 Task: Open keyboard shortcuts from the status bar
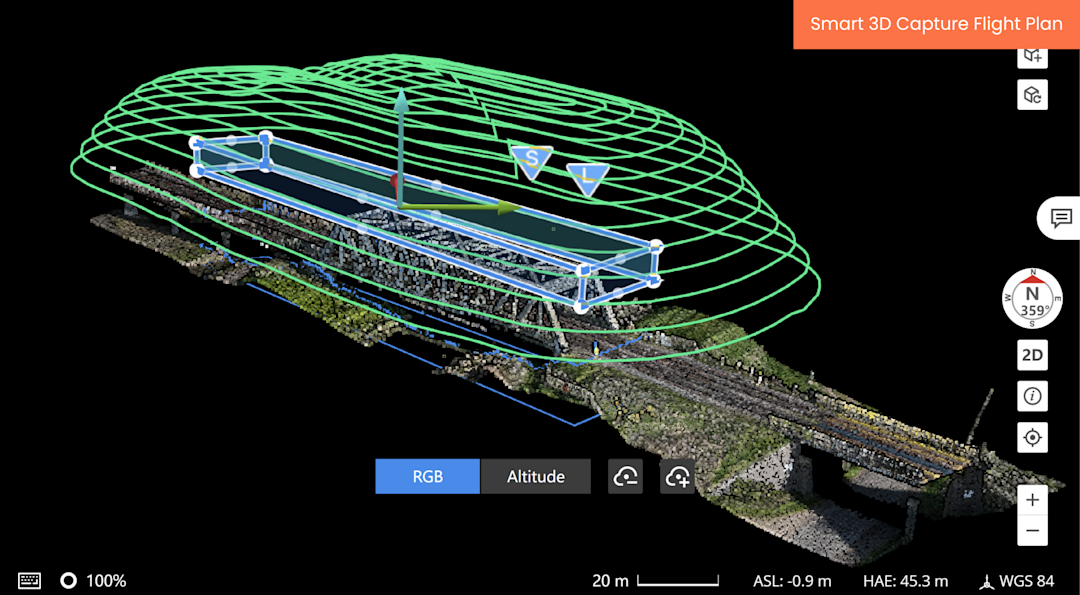[28, 580]
